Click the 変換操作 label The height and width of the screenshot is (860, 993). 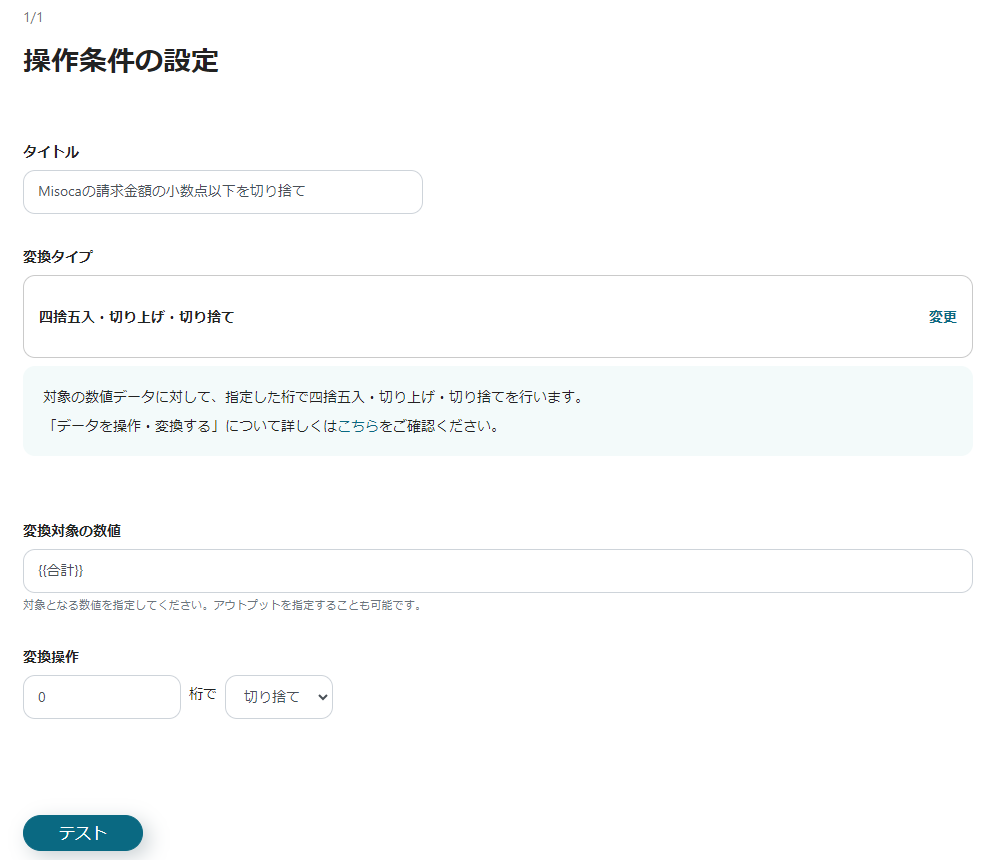pyautogui.click(x=51, y=657)
